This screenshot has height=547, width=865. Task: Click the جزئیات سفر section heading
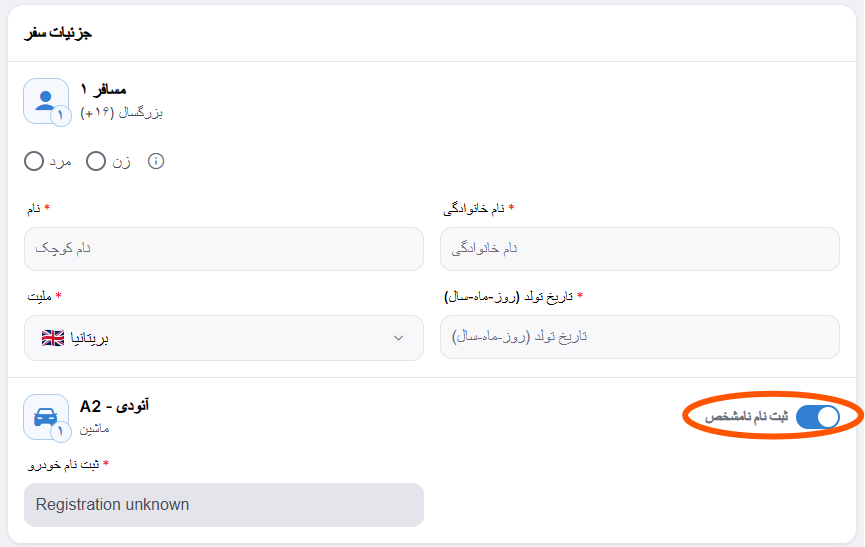click(58, 33)
